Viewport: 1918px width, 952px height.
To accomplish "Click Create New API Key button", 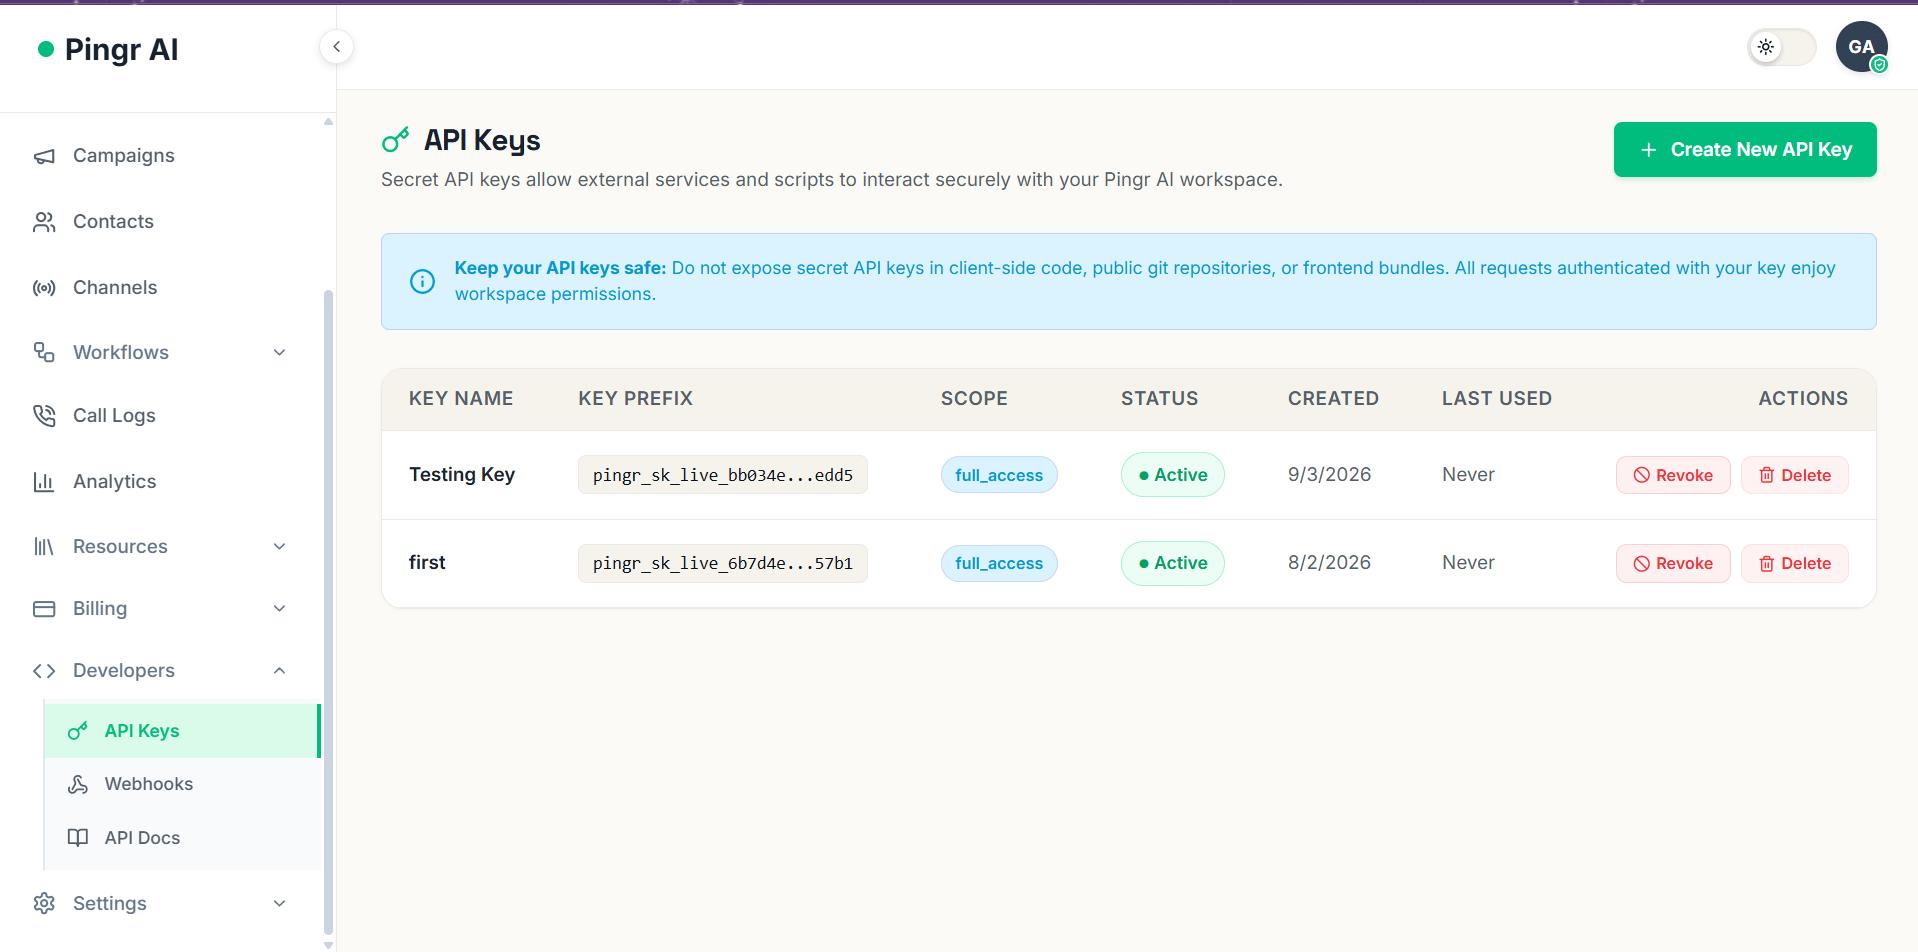I will pyautogui.click(x=1745, y=150).
